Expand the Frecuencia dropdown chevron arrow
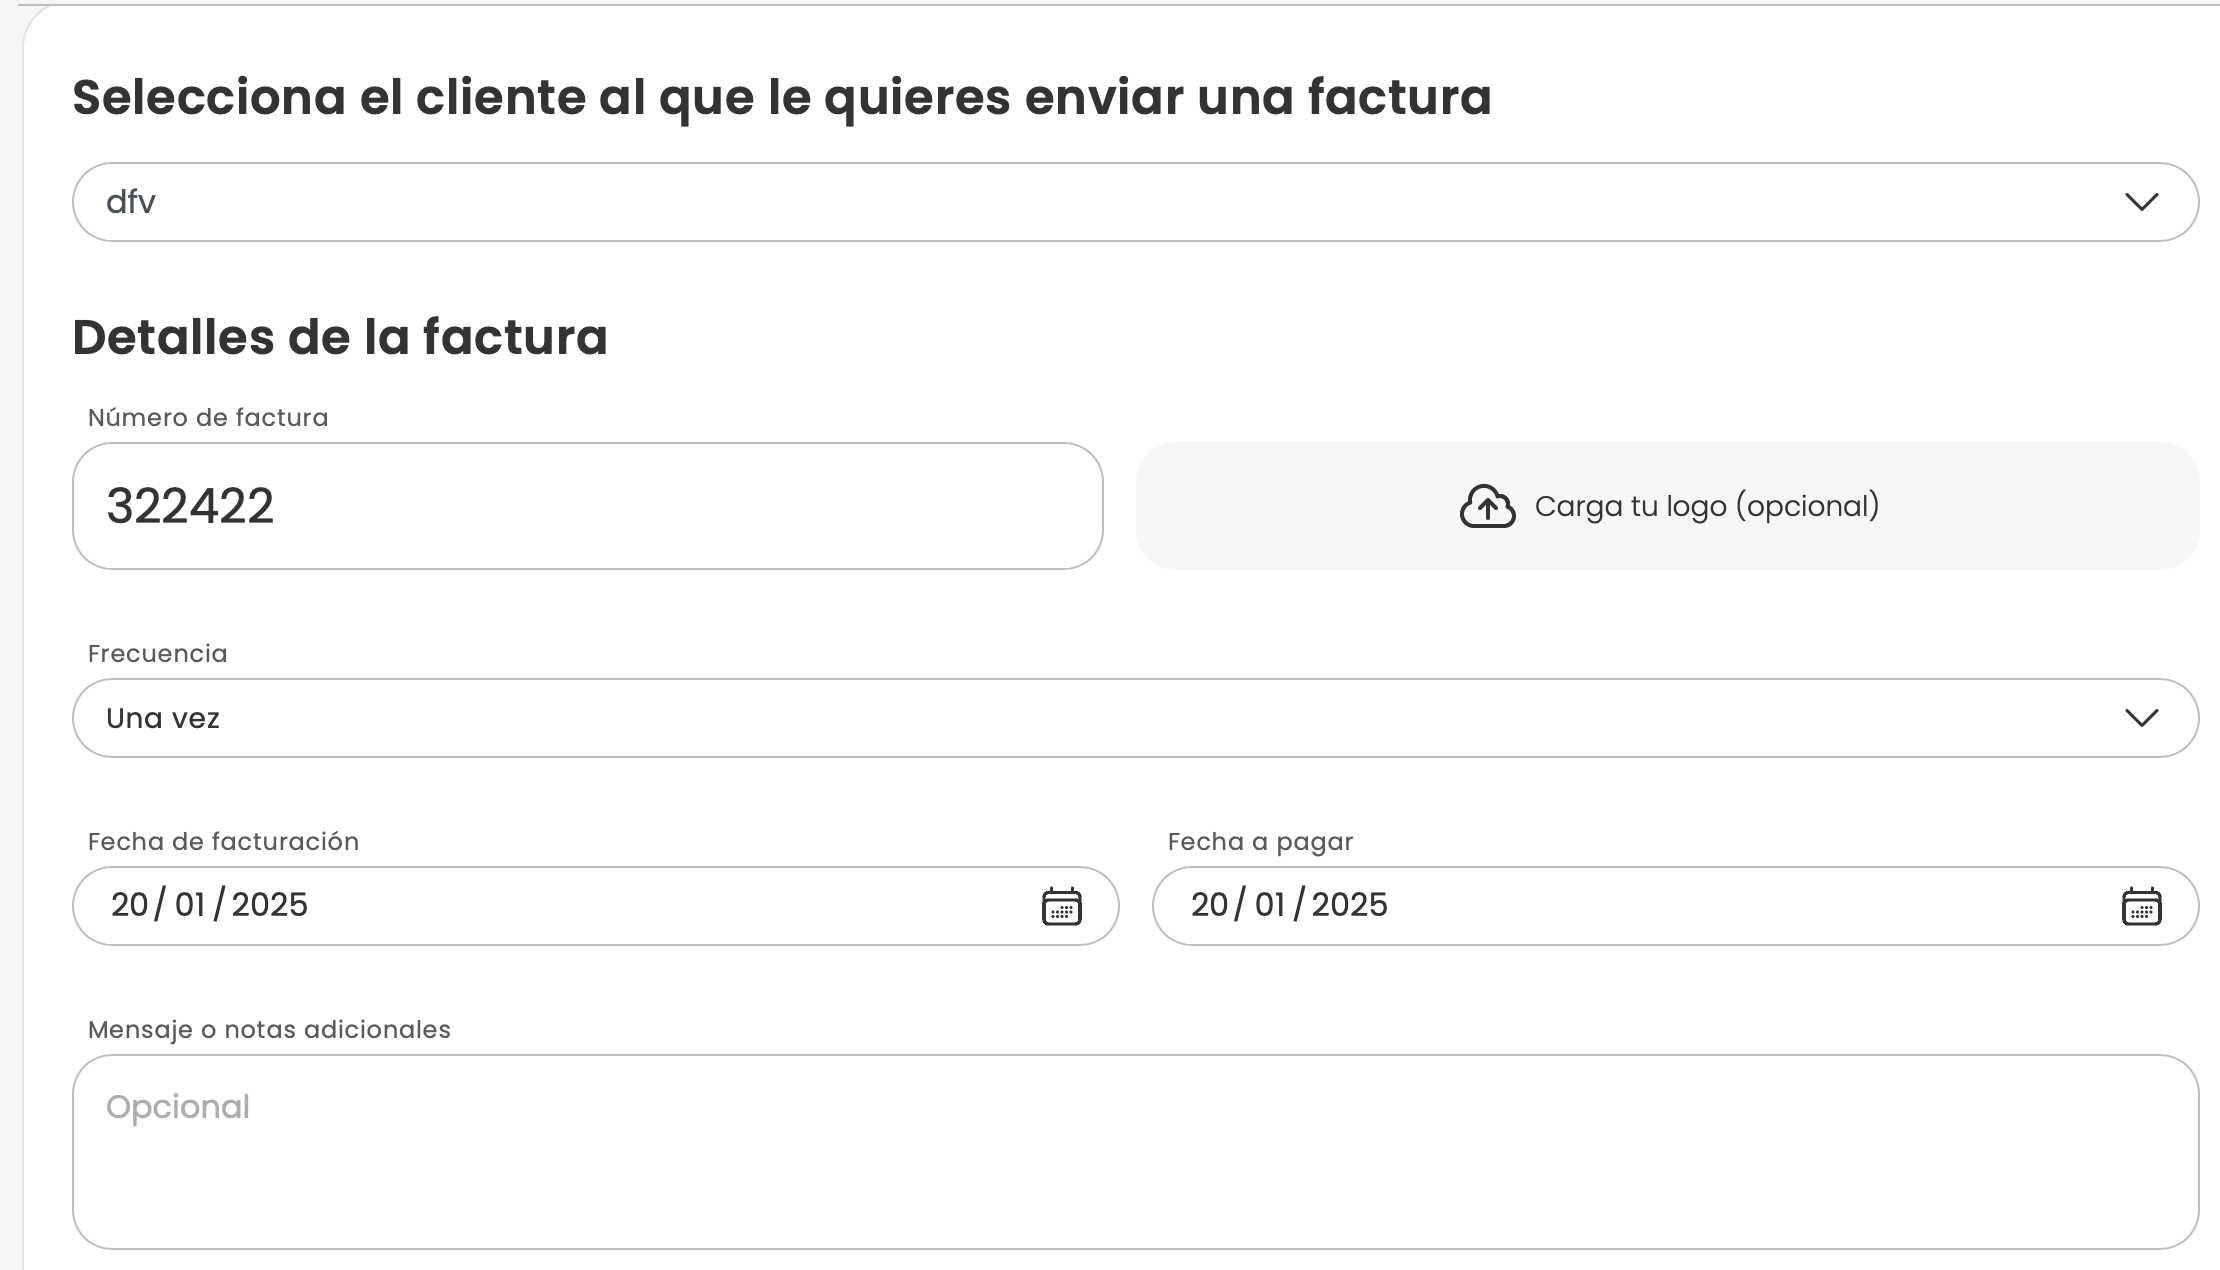2220x1270 pixels. tap(2141, 718)
